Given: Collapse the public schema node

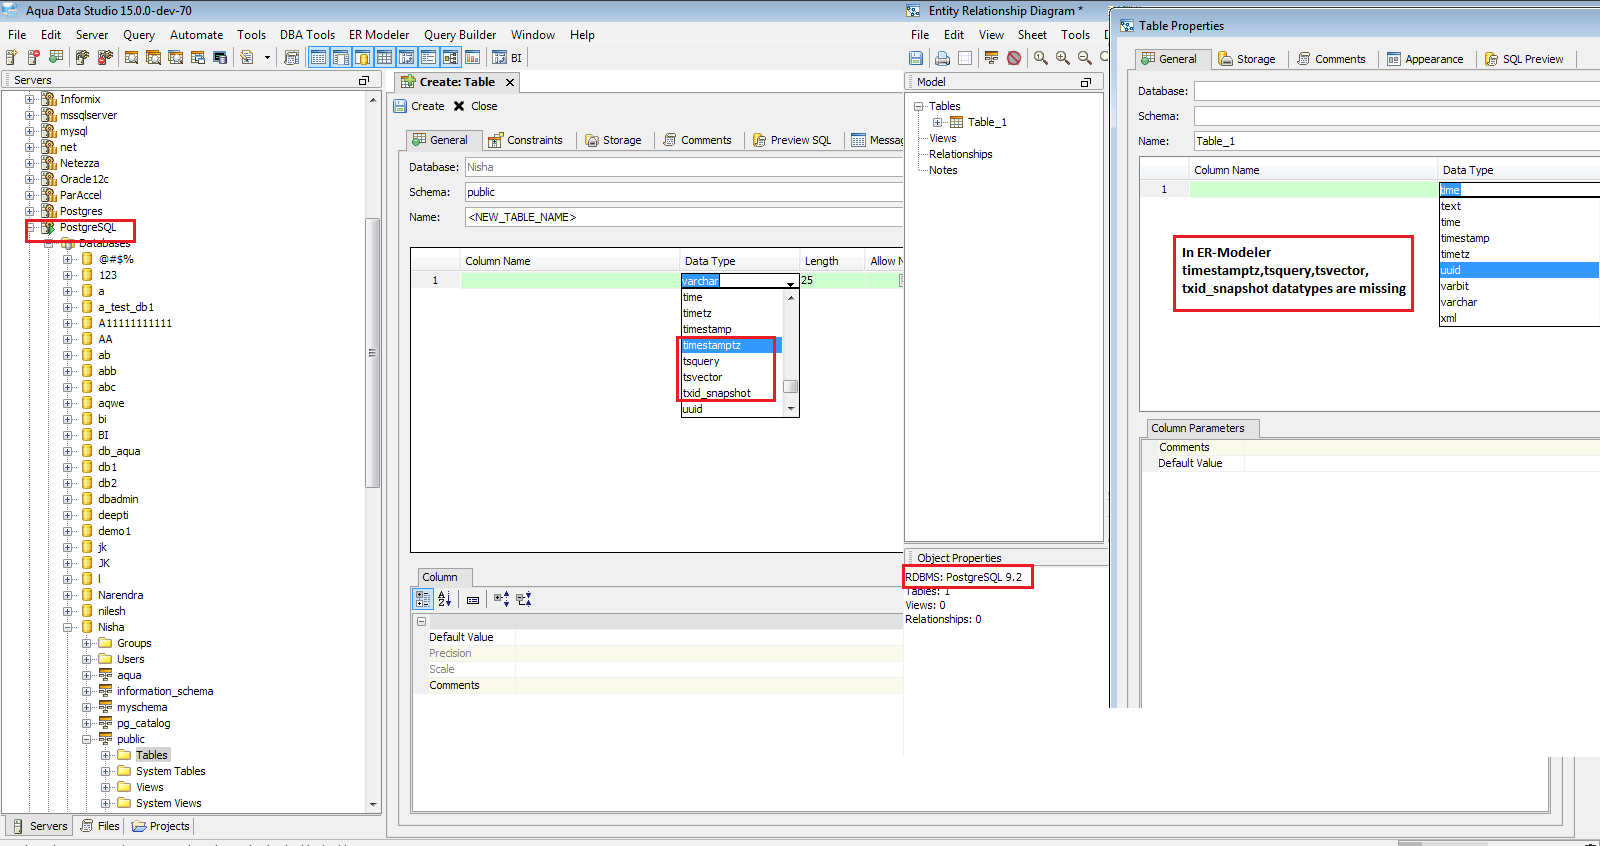Looking at the screenshot, I should point(87,739).
